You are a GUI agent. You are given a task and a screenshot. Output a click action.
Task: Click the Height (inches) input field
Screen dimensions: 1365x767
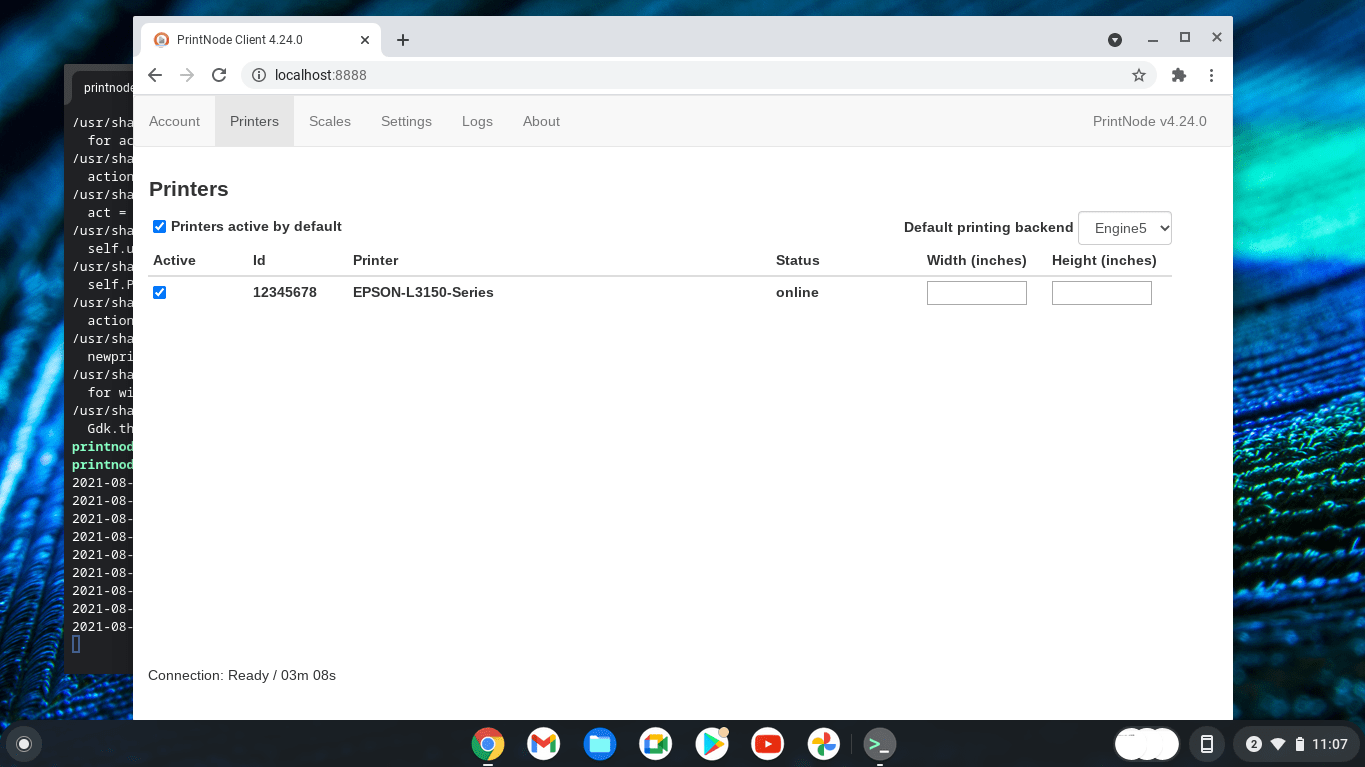tap(1102, 293)
